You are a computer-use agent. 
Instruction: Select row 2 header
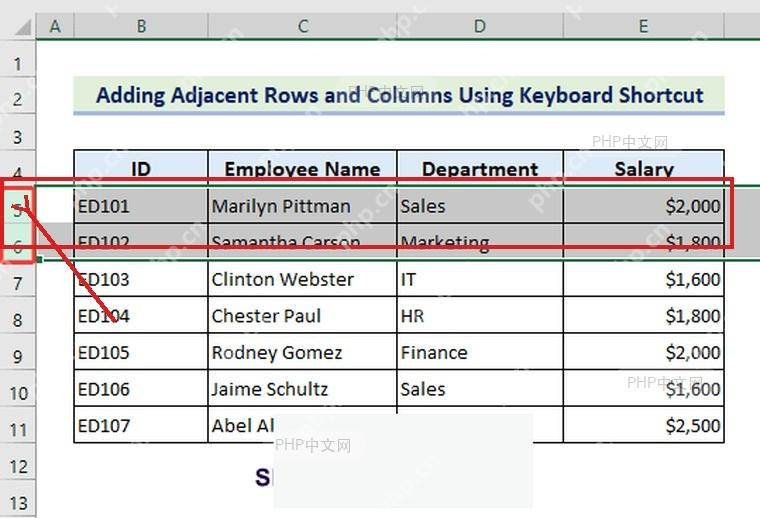pyautogui.click(x=17, y=96)
